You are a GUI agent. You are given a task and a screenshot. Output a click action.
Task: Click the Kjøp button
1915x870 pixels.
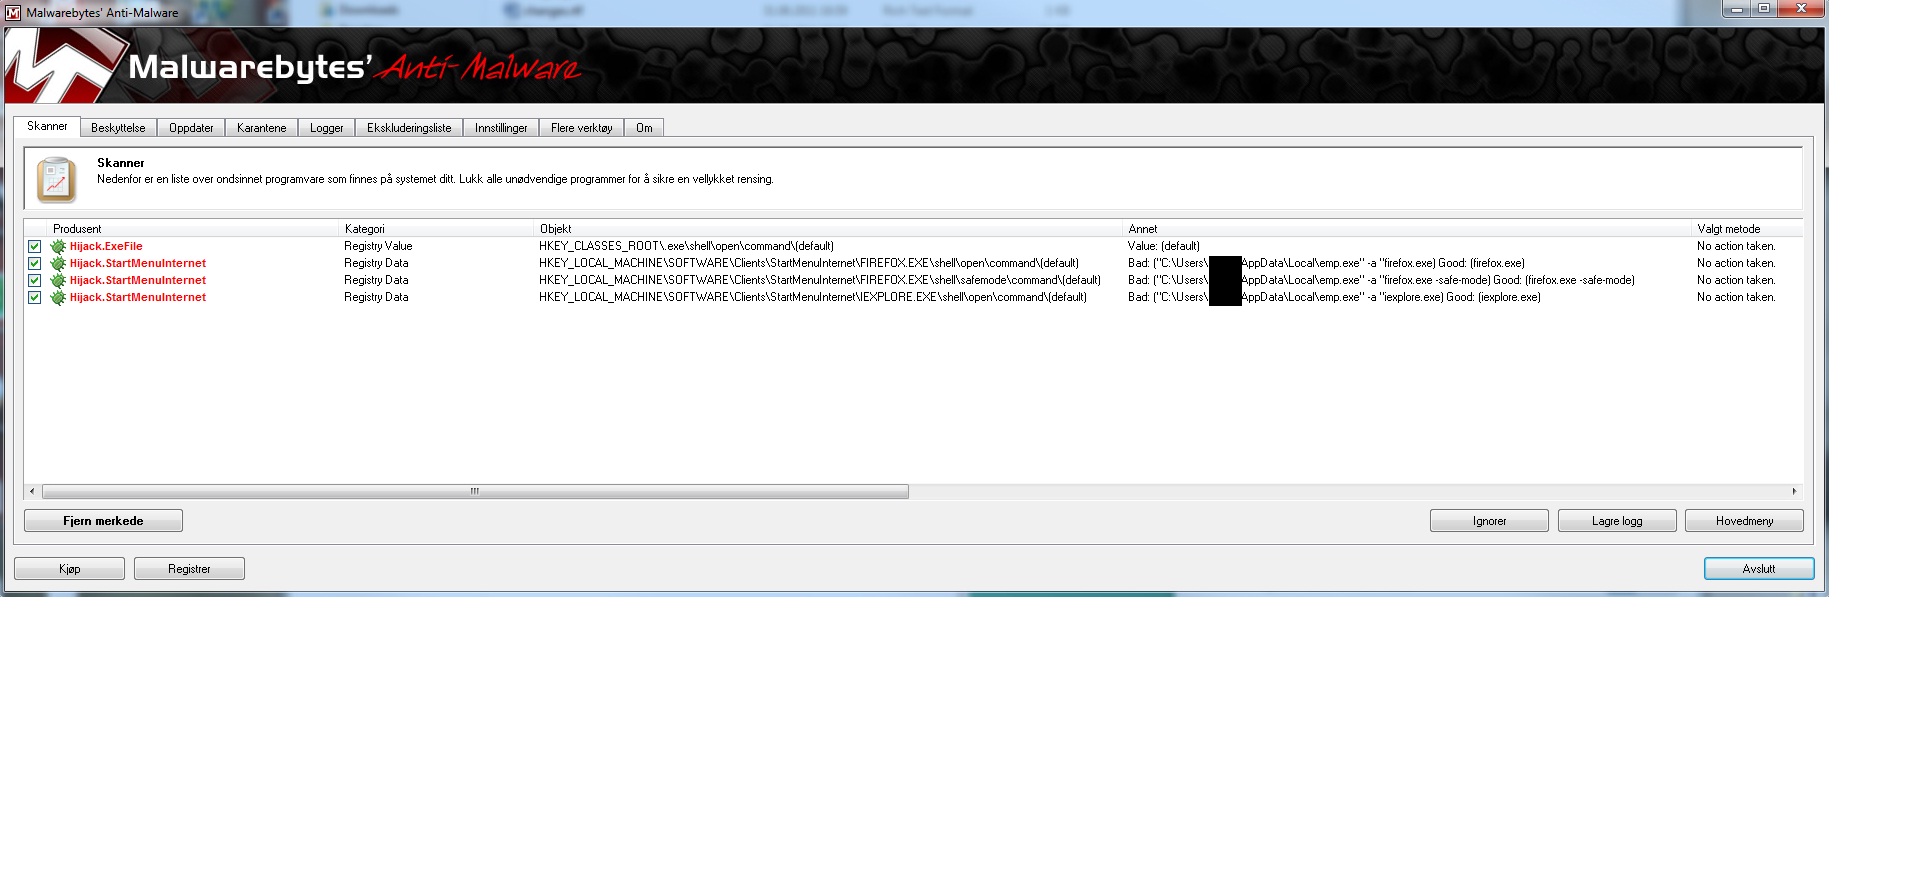click(69, 569)
